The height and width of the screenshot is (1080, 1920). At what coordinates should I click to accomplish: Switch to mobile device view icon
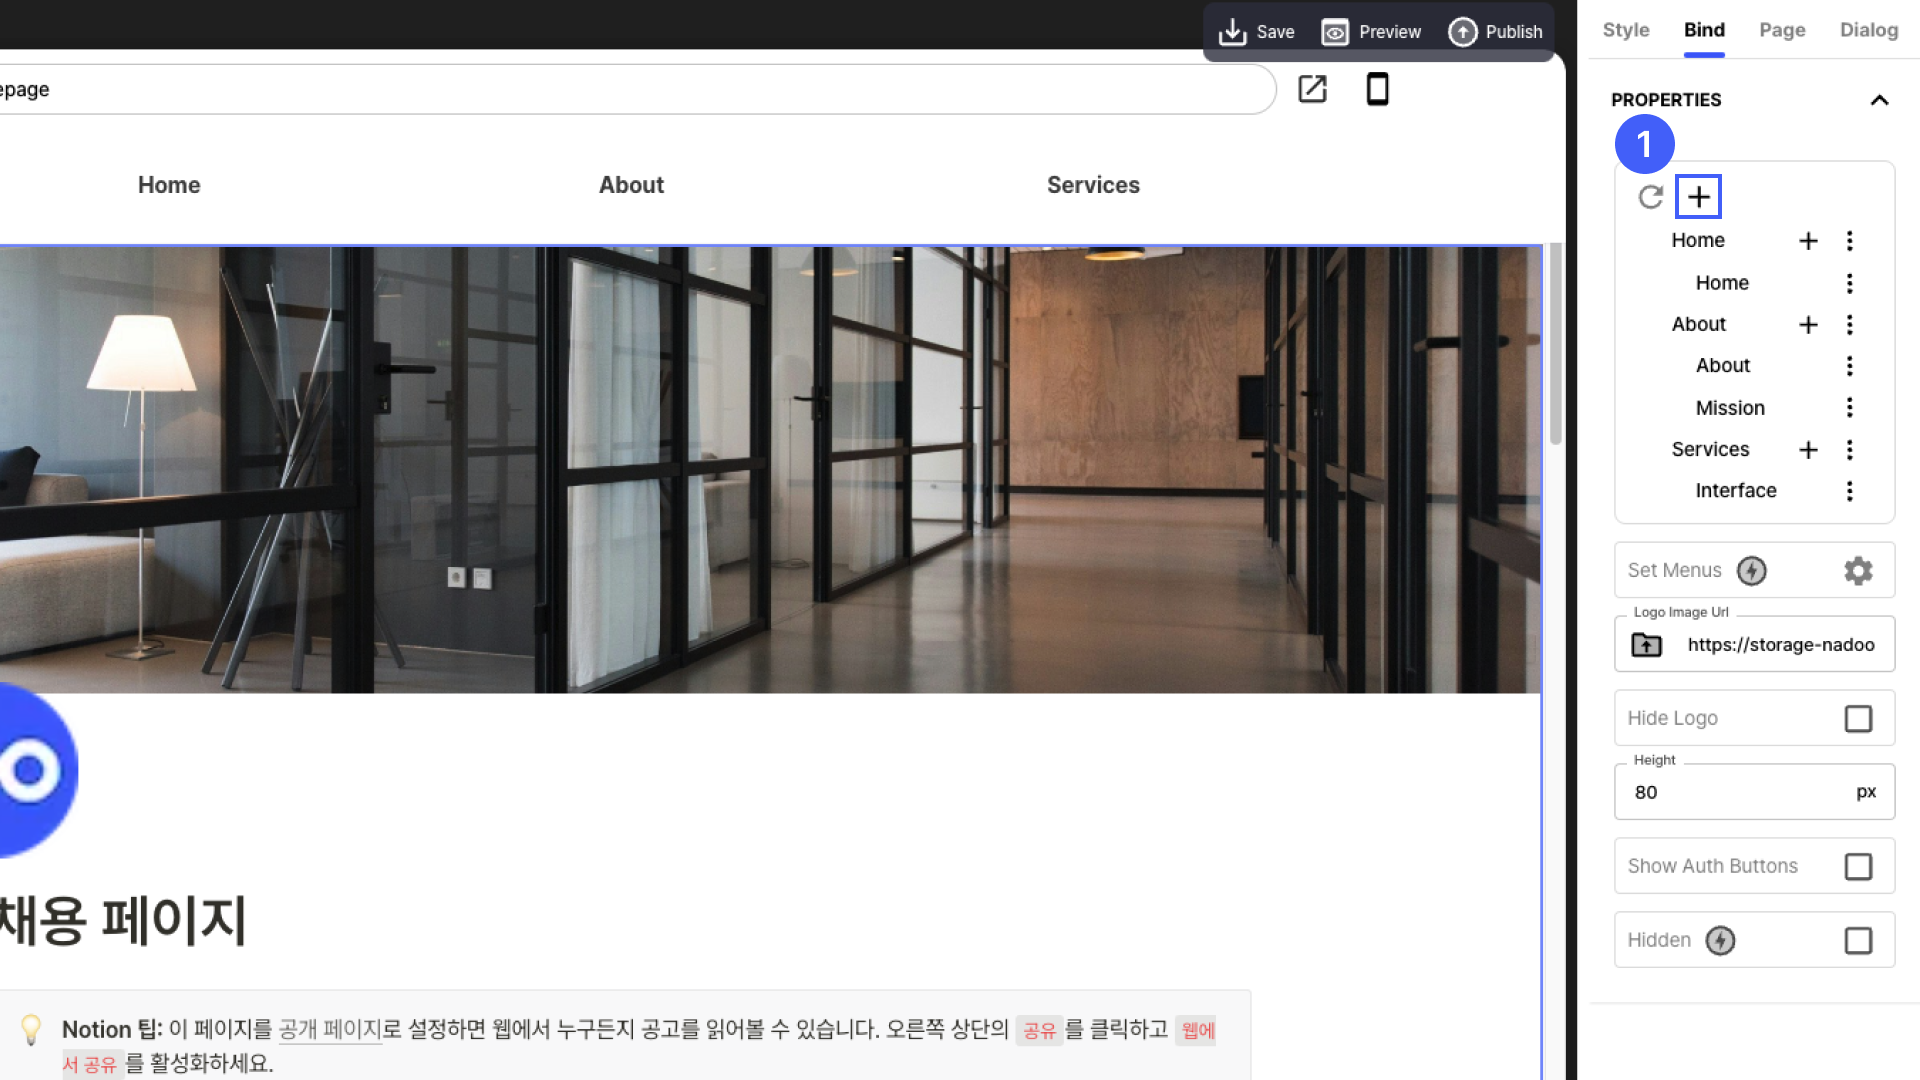pos(1377,89)
